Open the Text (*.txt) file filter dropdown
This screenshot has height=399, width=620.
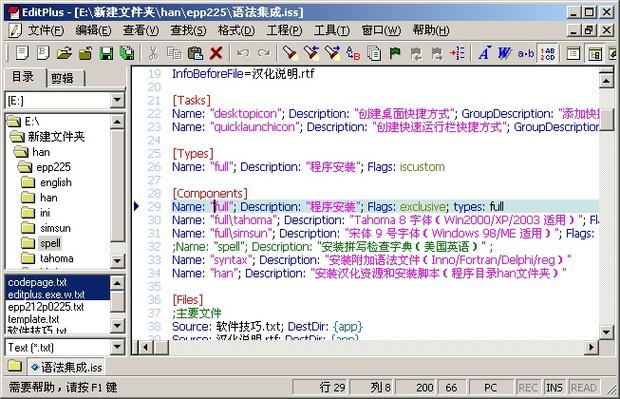click(117, 347)
